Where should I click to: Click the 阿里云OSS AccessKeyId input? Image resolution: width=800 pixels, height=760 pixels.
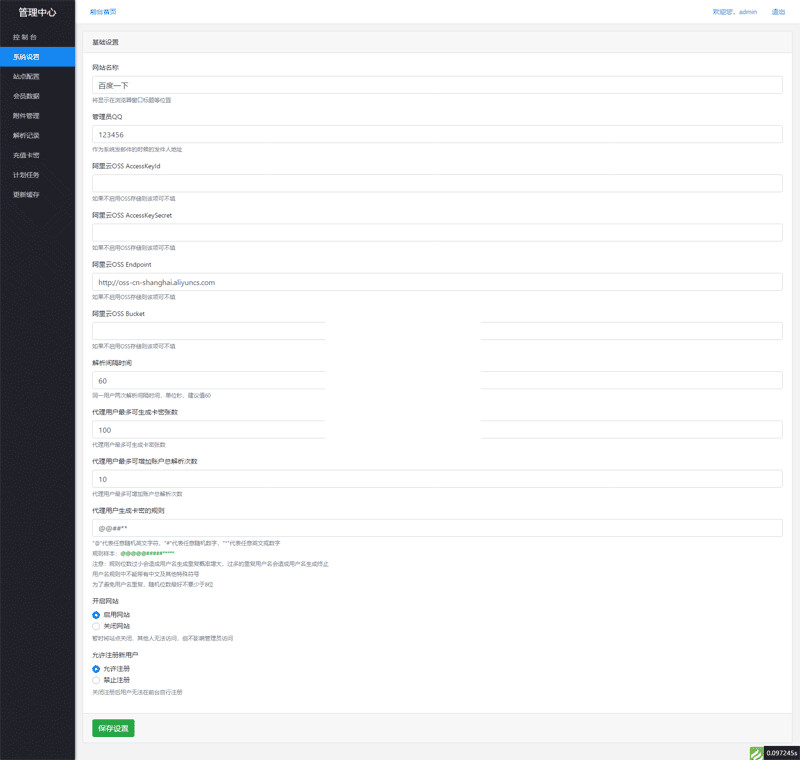437,184
